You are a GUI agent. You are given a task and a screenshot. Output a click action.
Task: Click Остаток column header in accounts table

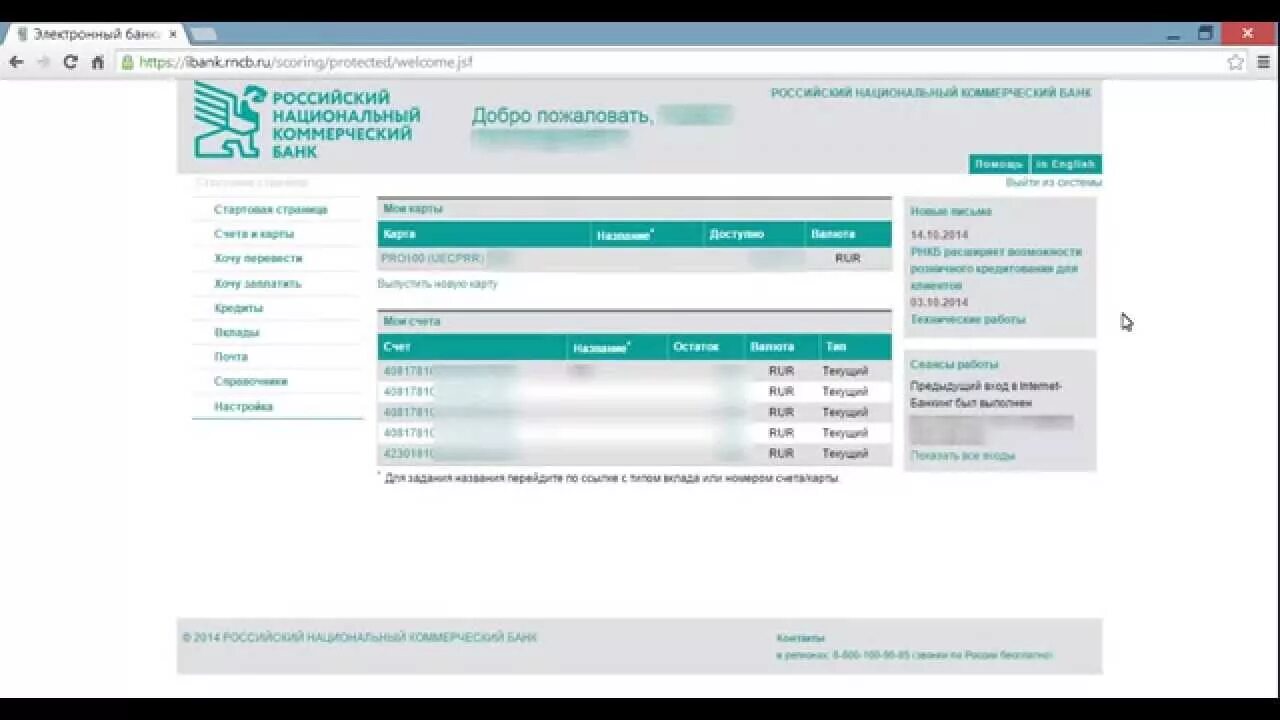(x=696, y=347)
